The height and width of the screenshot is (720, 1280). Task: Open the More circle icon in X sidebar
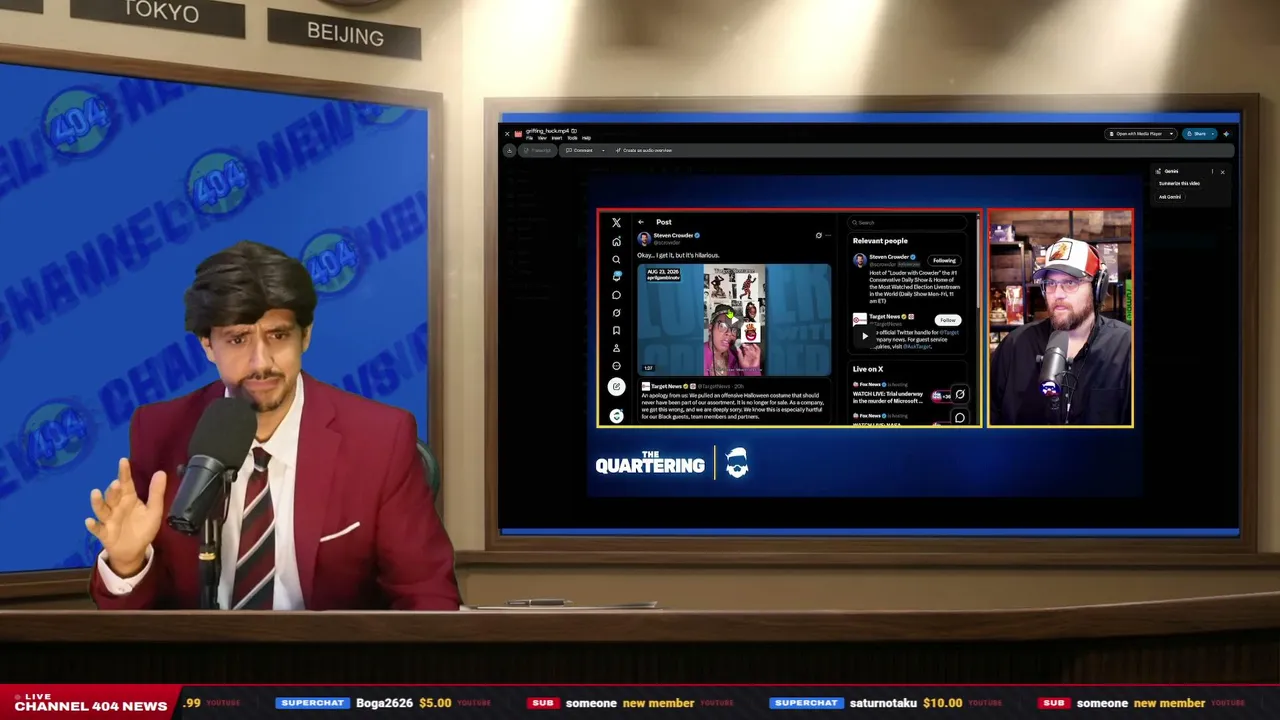click(616, 366)
